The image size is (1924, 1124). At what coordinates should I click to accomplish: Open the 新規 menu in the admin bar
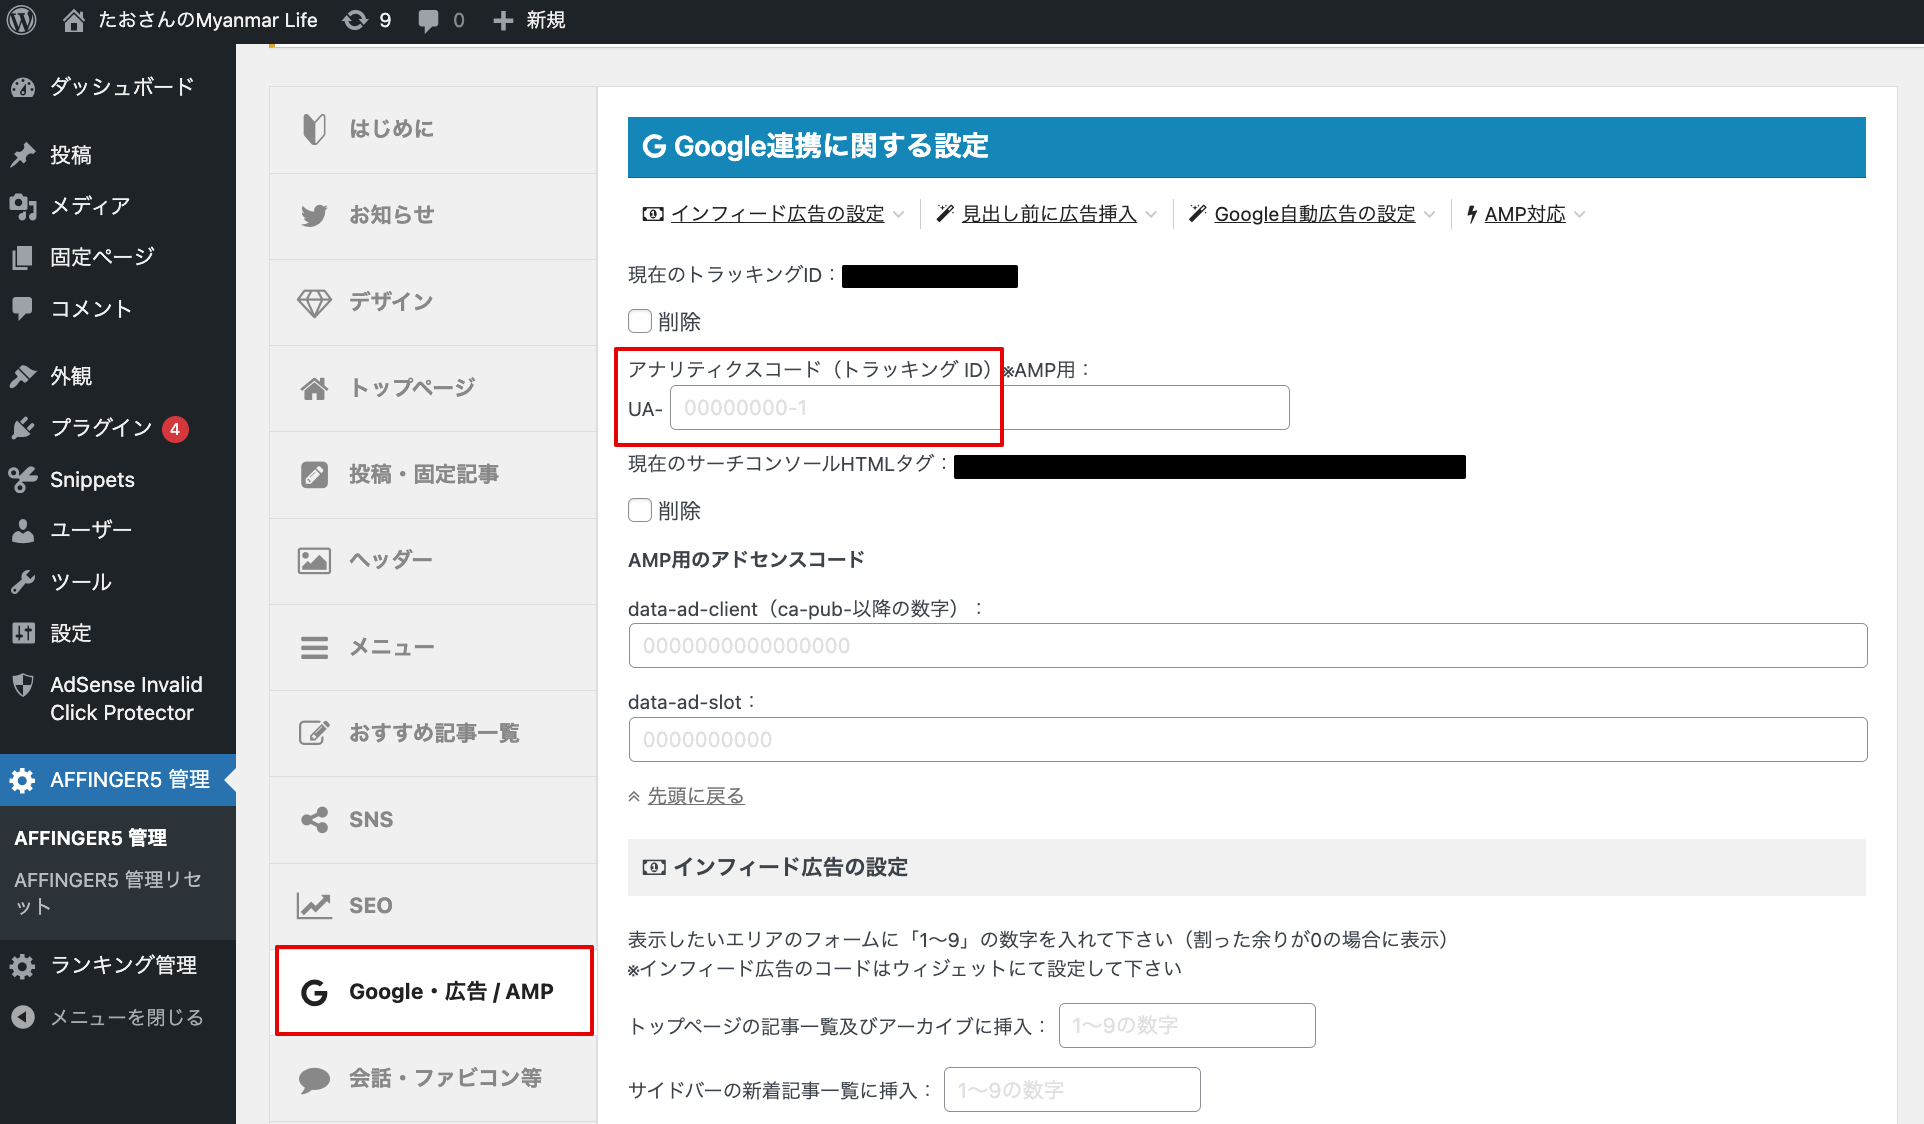click(529, 20)
